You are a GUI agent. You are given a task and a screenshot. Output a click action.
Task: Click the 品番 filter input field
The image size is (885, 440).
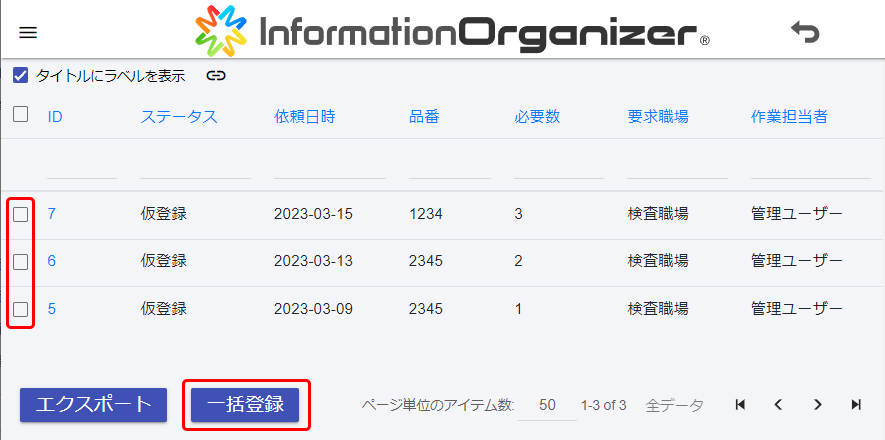tap(449, 165)
